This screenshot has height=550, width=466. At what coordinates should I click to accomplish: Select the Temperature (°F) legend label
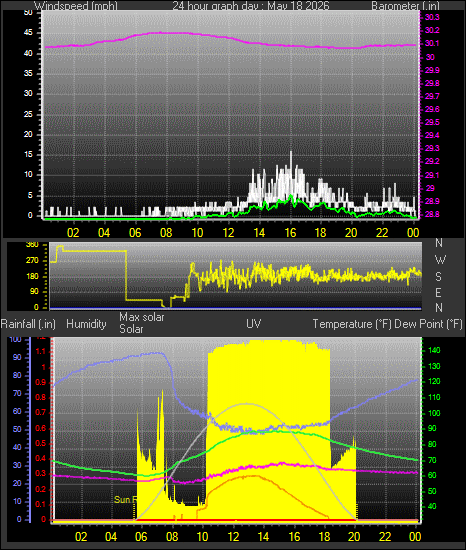(352, 324)
